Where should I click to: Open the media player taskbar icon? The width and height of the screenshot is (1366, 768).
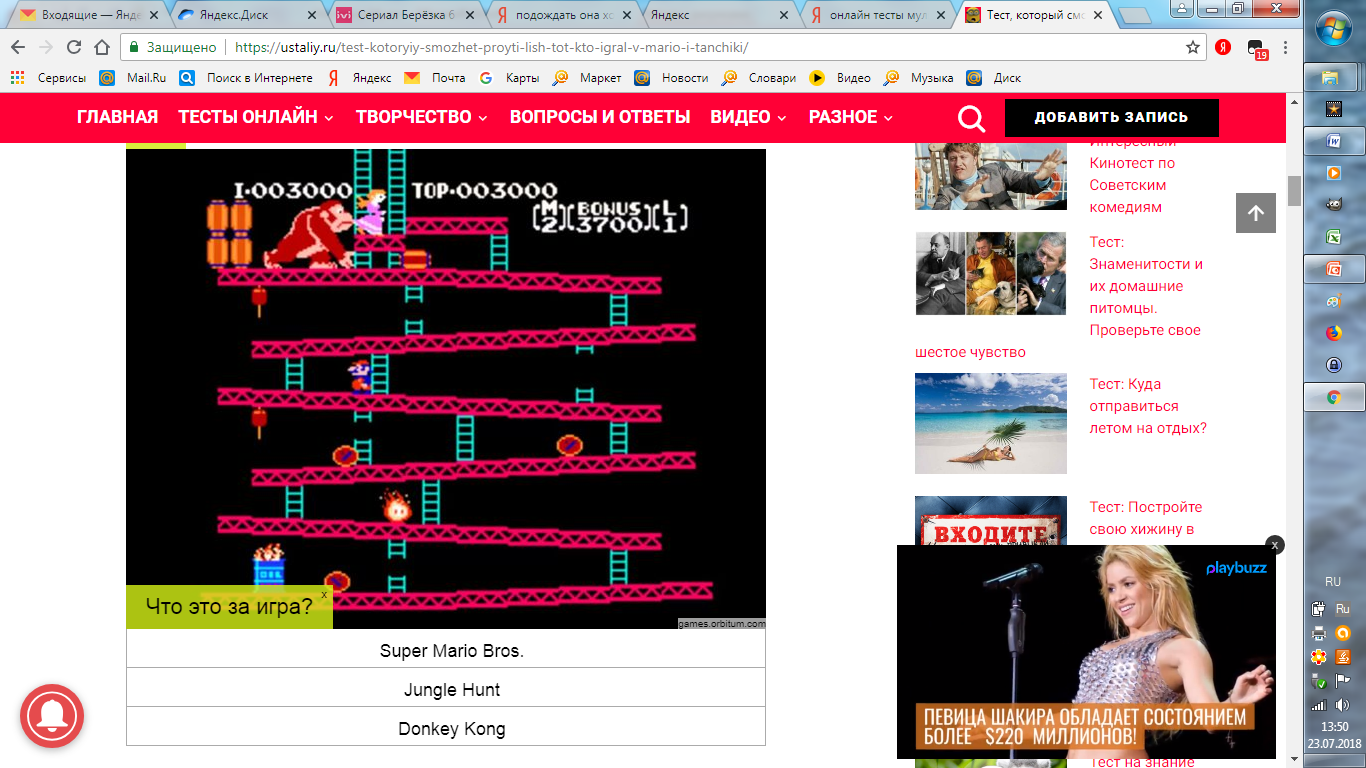[x=1332, y=173]
